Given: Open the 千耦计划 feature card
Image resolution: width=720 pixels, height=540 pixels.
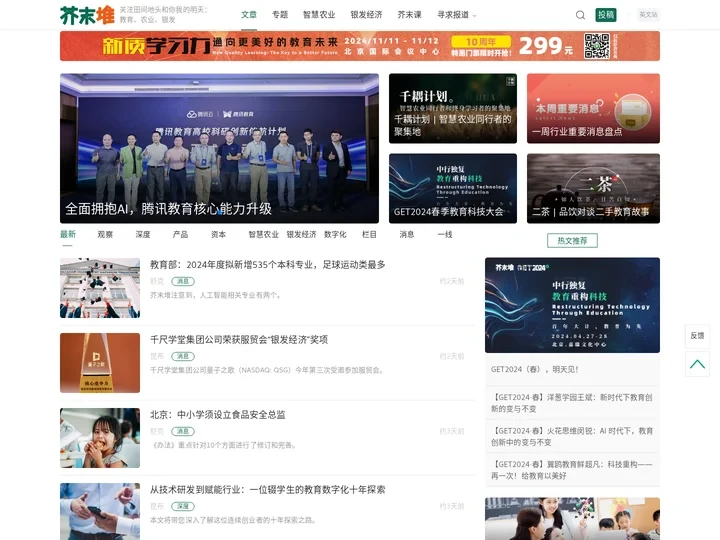Looking at the screenshot, I should (453, 108).
